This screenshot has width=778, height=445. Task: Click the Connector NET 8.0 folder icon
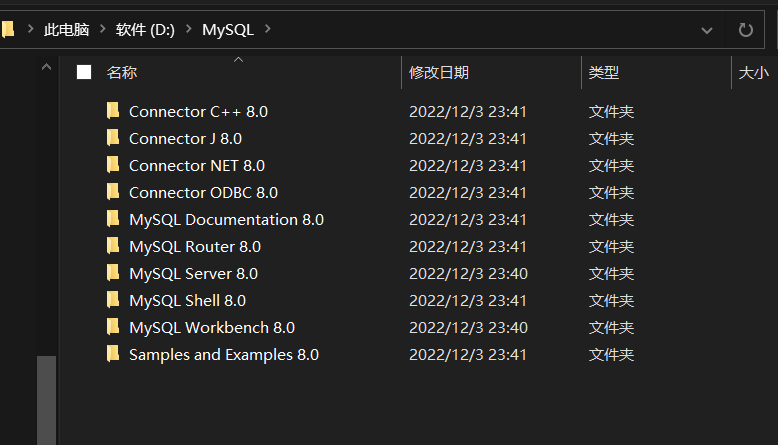(113, 164)
